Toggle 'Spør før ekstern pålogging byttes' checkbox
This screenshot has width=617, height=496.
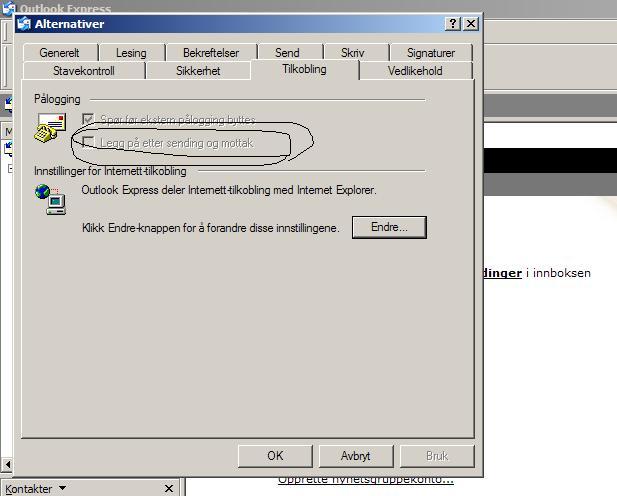point(88,119)
